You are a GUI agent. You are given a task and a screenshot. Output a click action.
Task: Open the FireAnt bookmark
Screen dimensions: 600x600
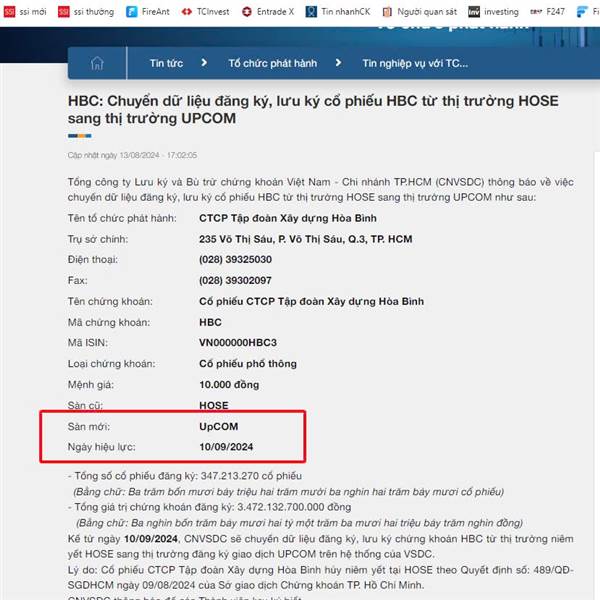tap(148, 12)
